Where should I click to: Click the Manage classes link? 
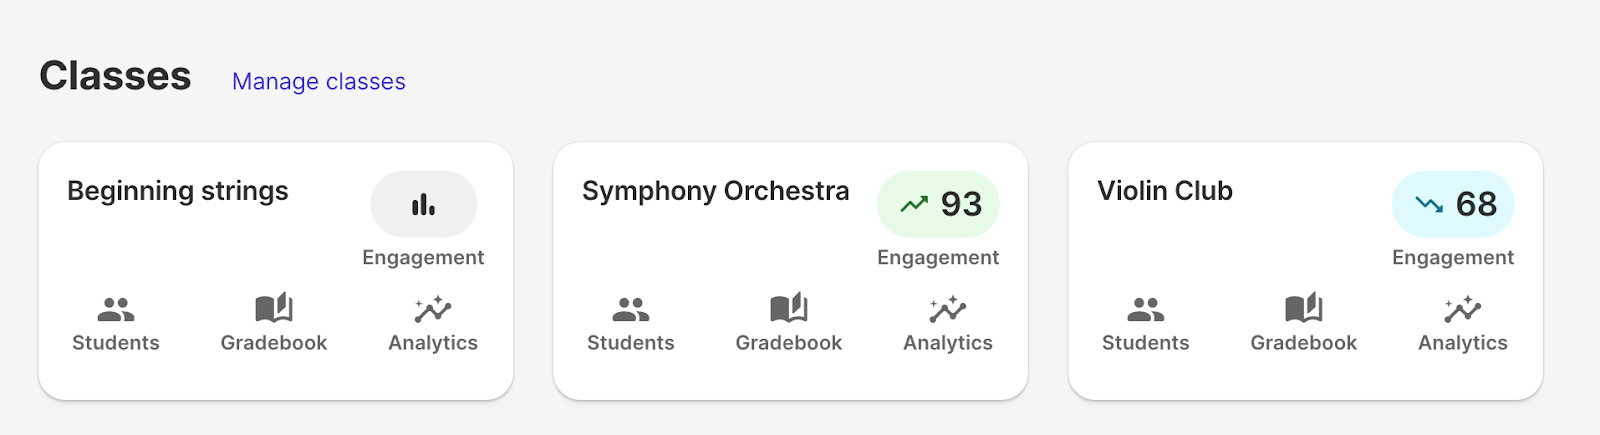click(x=319, y=81)
